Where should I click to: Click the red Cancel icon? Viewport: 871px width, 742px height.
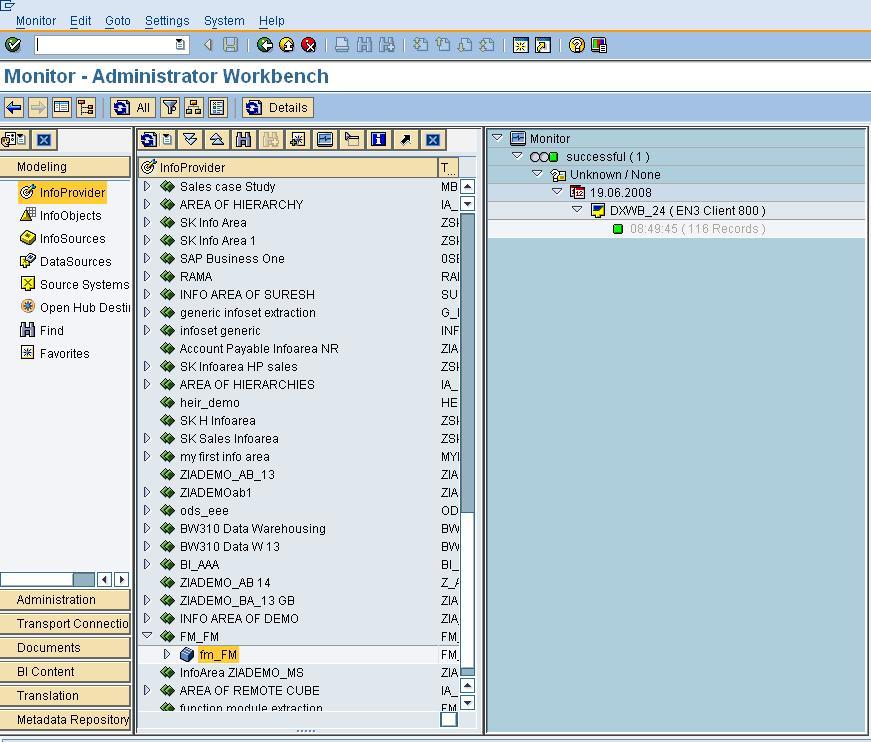coord(308,45)
